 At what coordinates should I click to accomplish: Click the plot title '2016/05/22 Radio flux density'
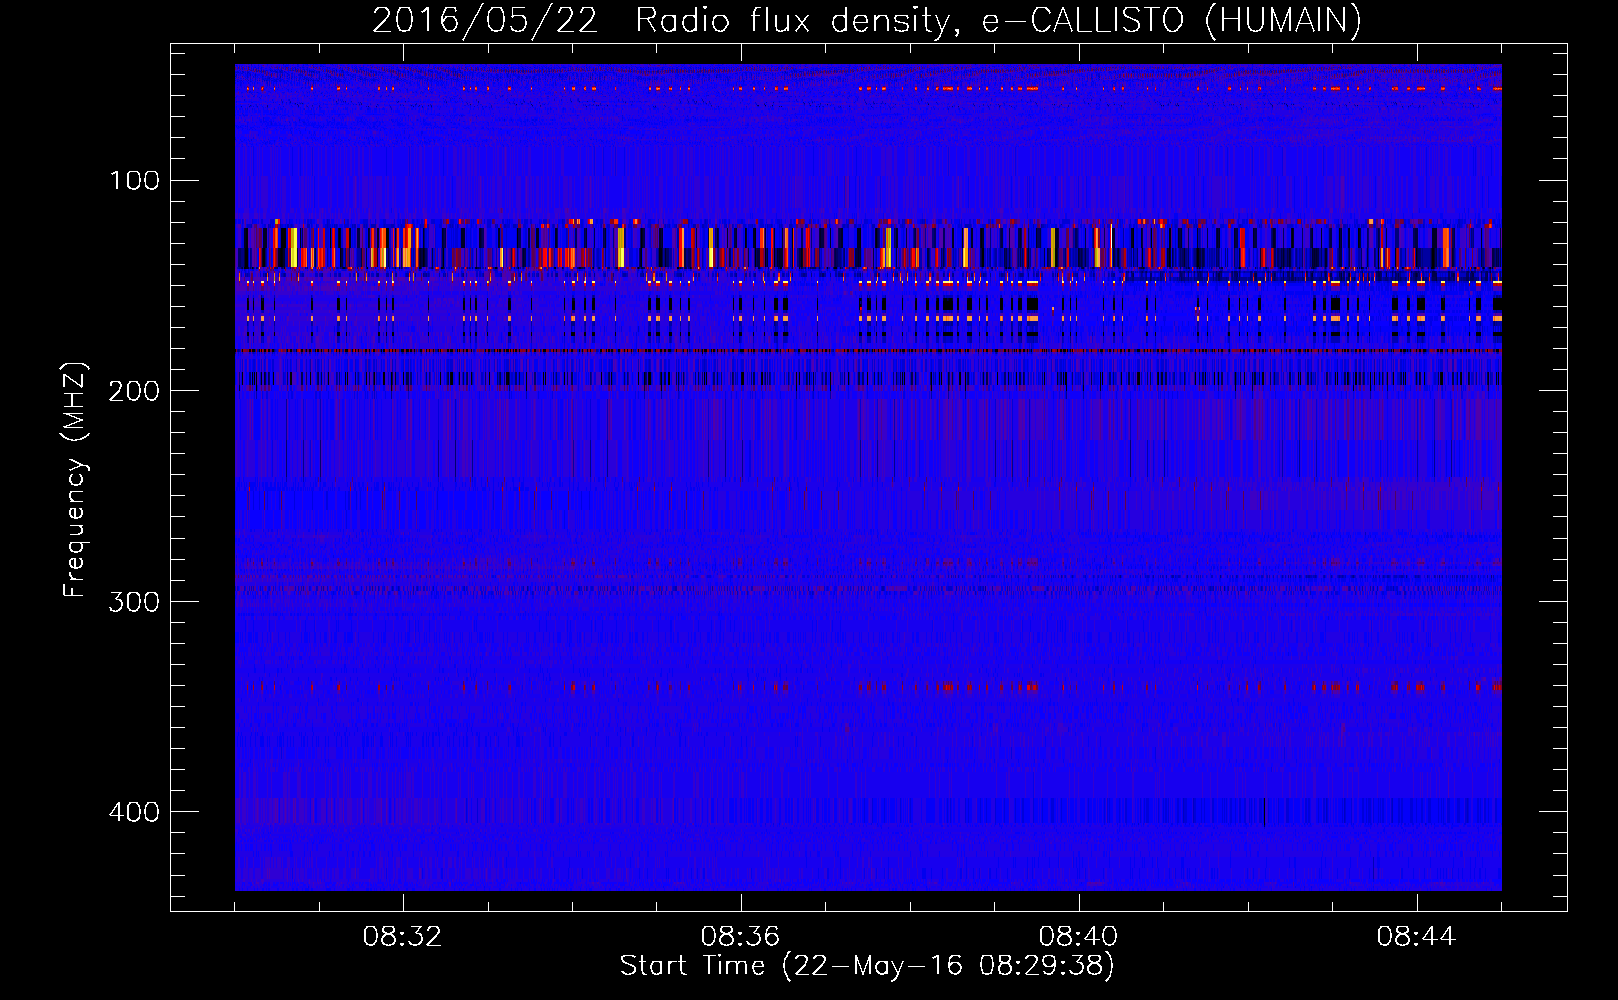(x=867, y=21)
